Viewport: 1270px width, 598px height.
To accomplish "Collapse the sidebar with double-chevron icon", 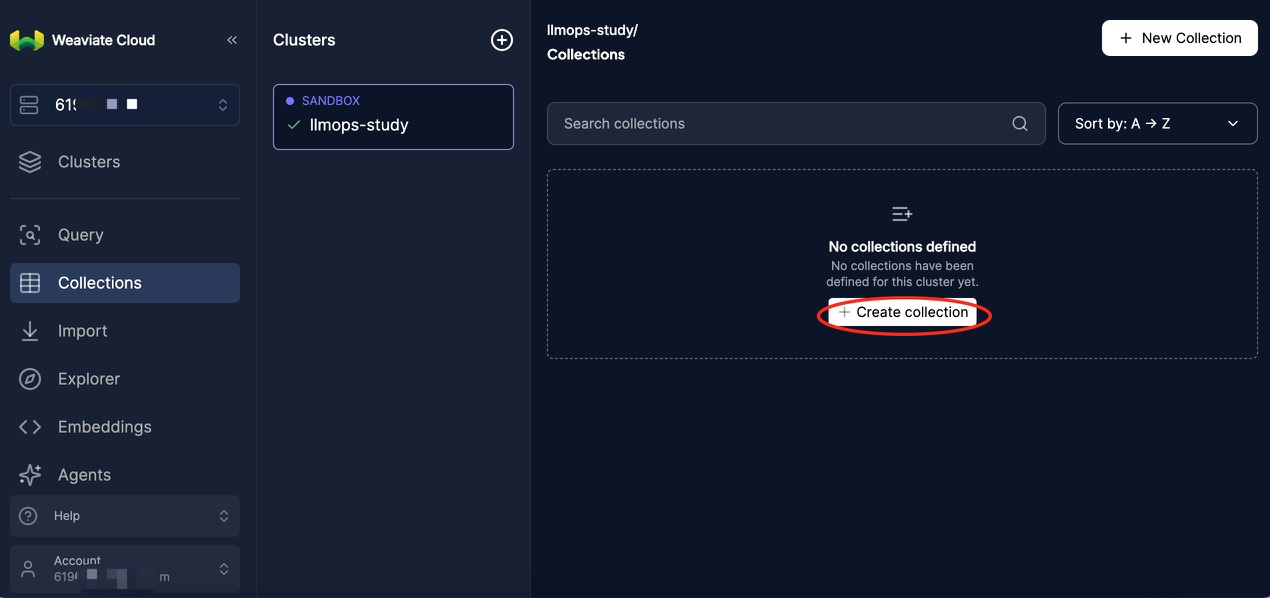I will pos(232,40).
